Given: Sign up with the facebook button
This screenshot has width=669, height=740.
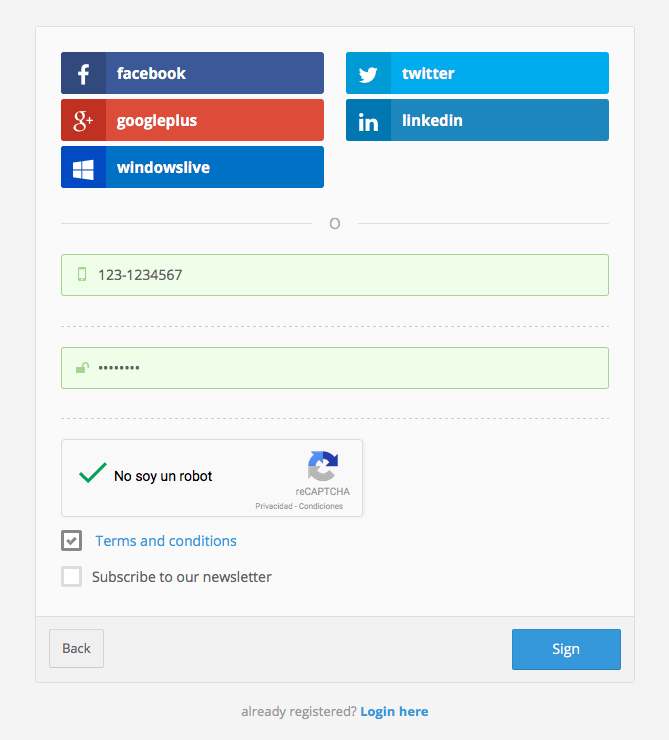Looking at the screenshot, I should [192, 74].
